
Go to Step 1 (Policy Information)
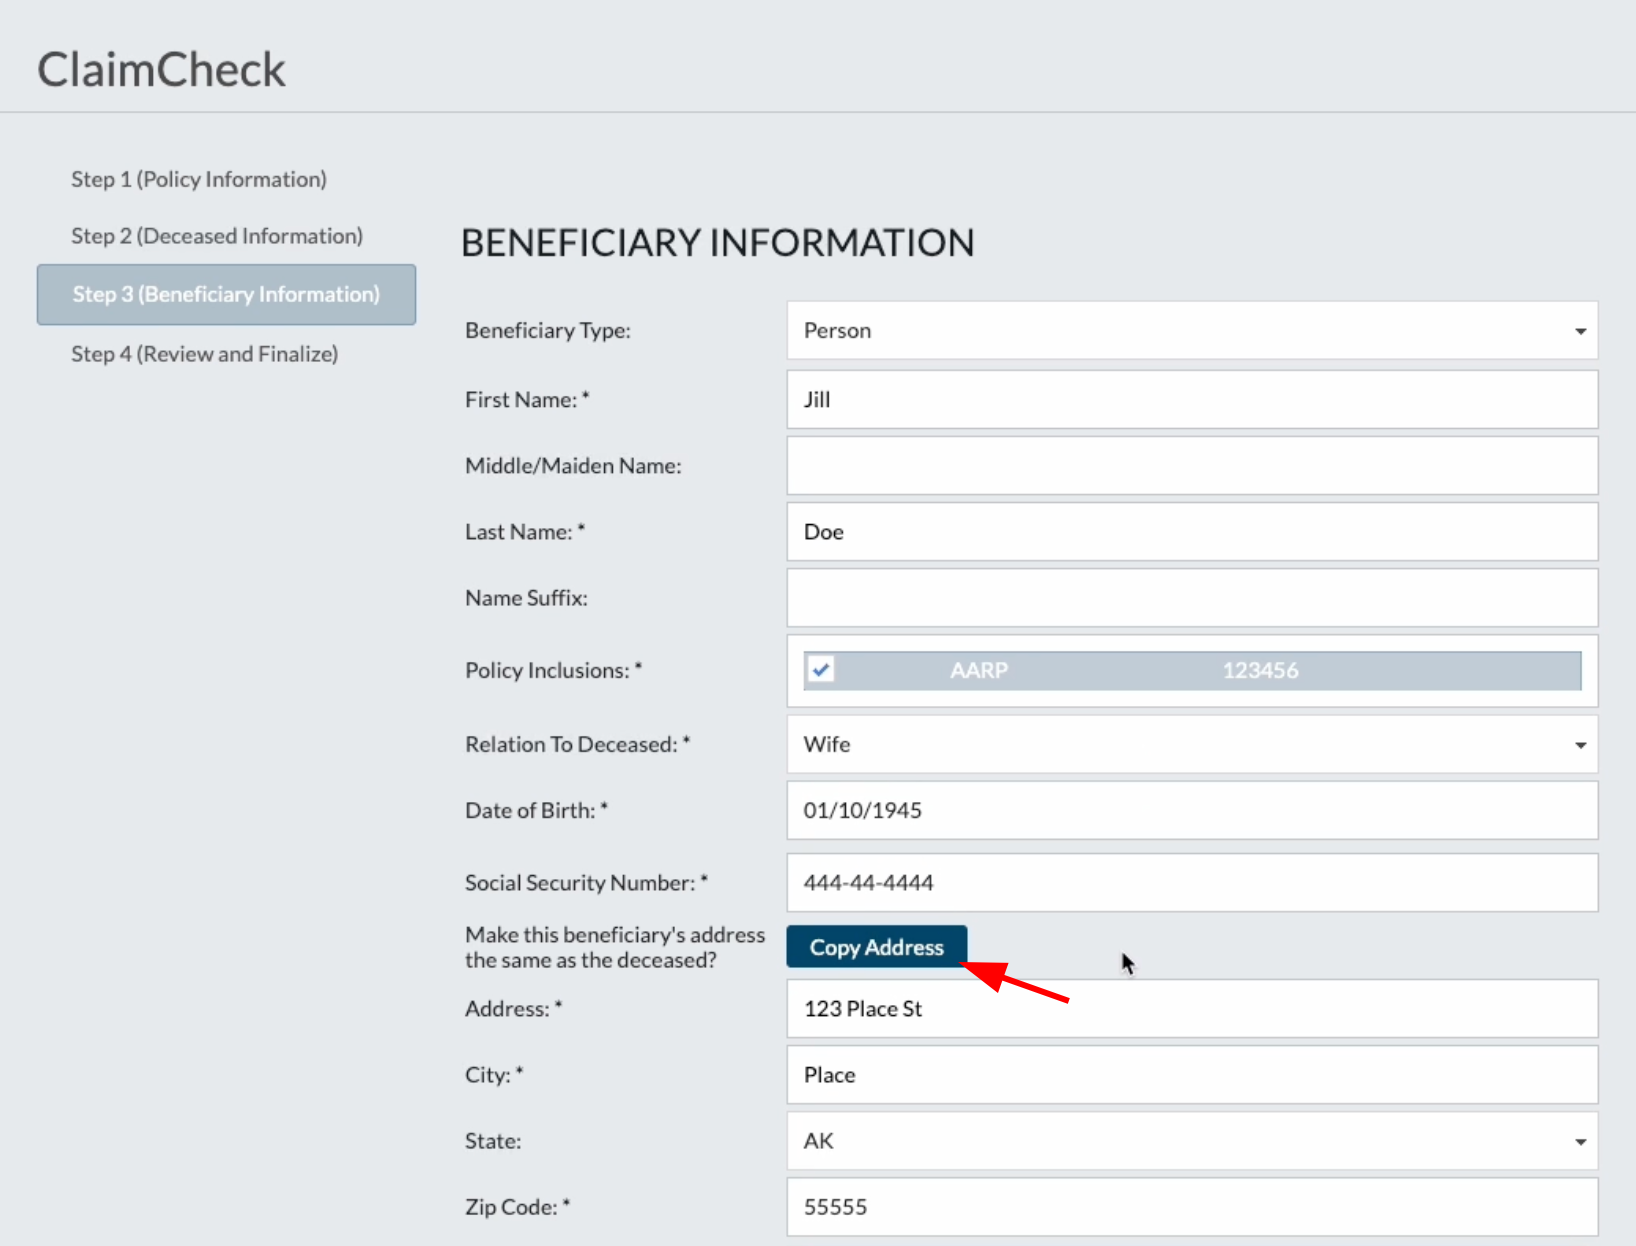[x=198, y=178]
